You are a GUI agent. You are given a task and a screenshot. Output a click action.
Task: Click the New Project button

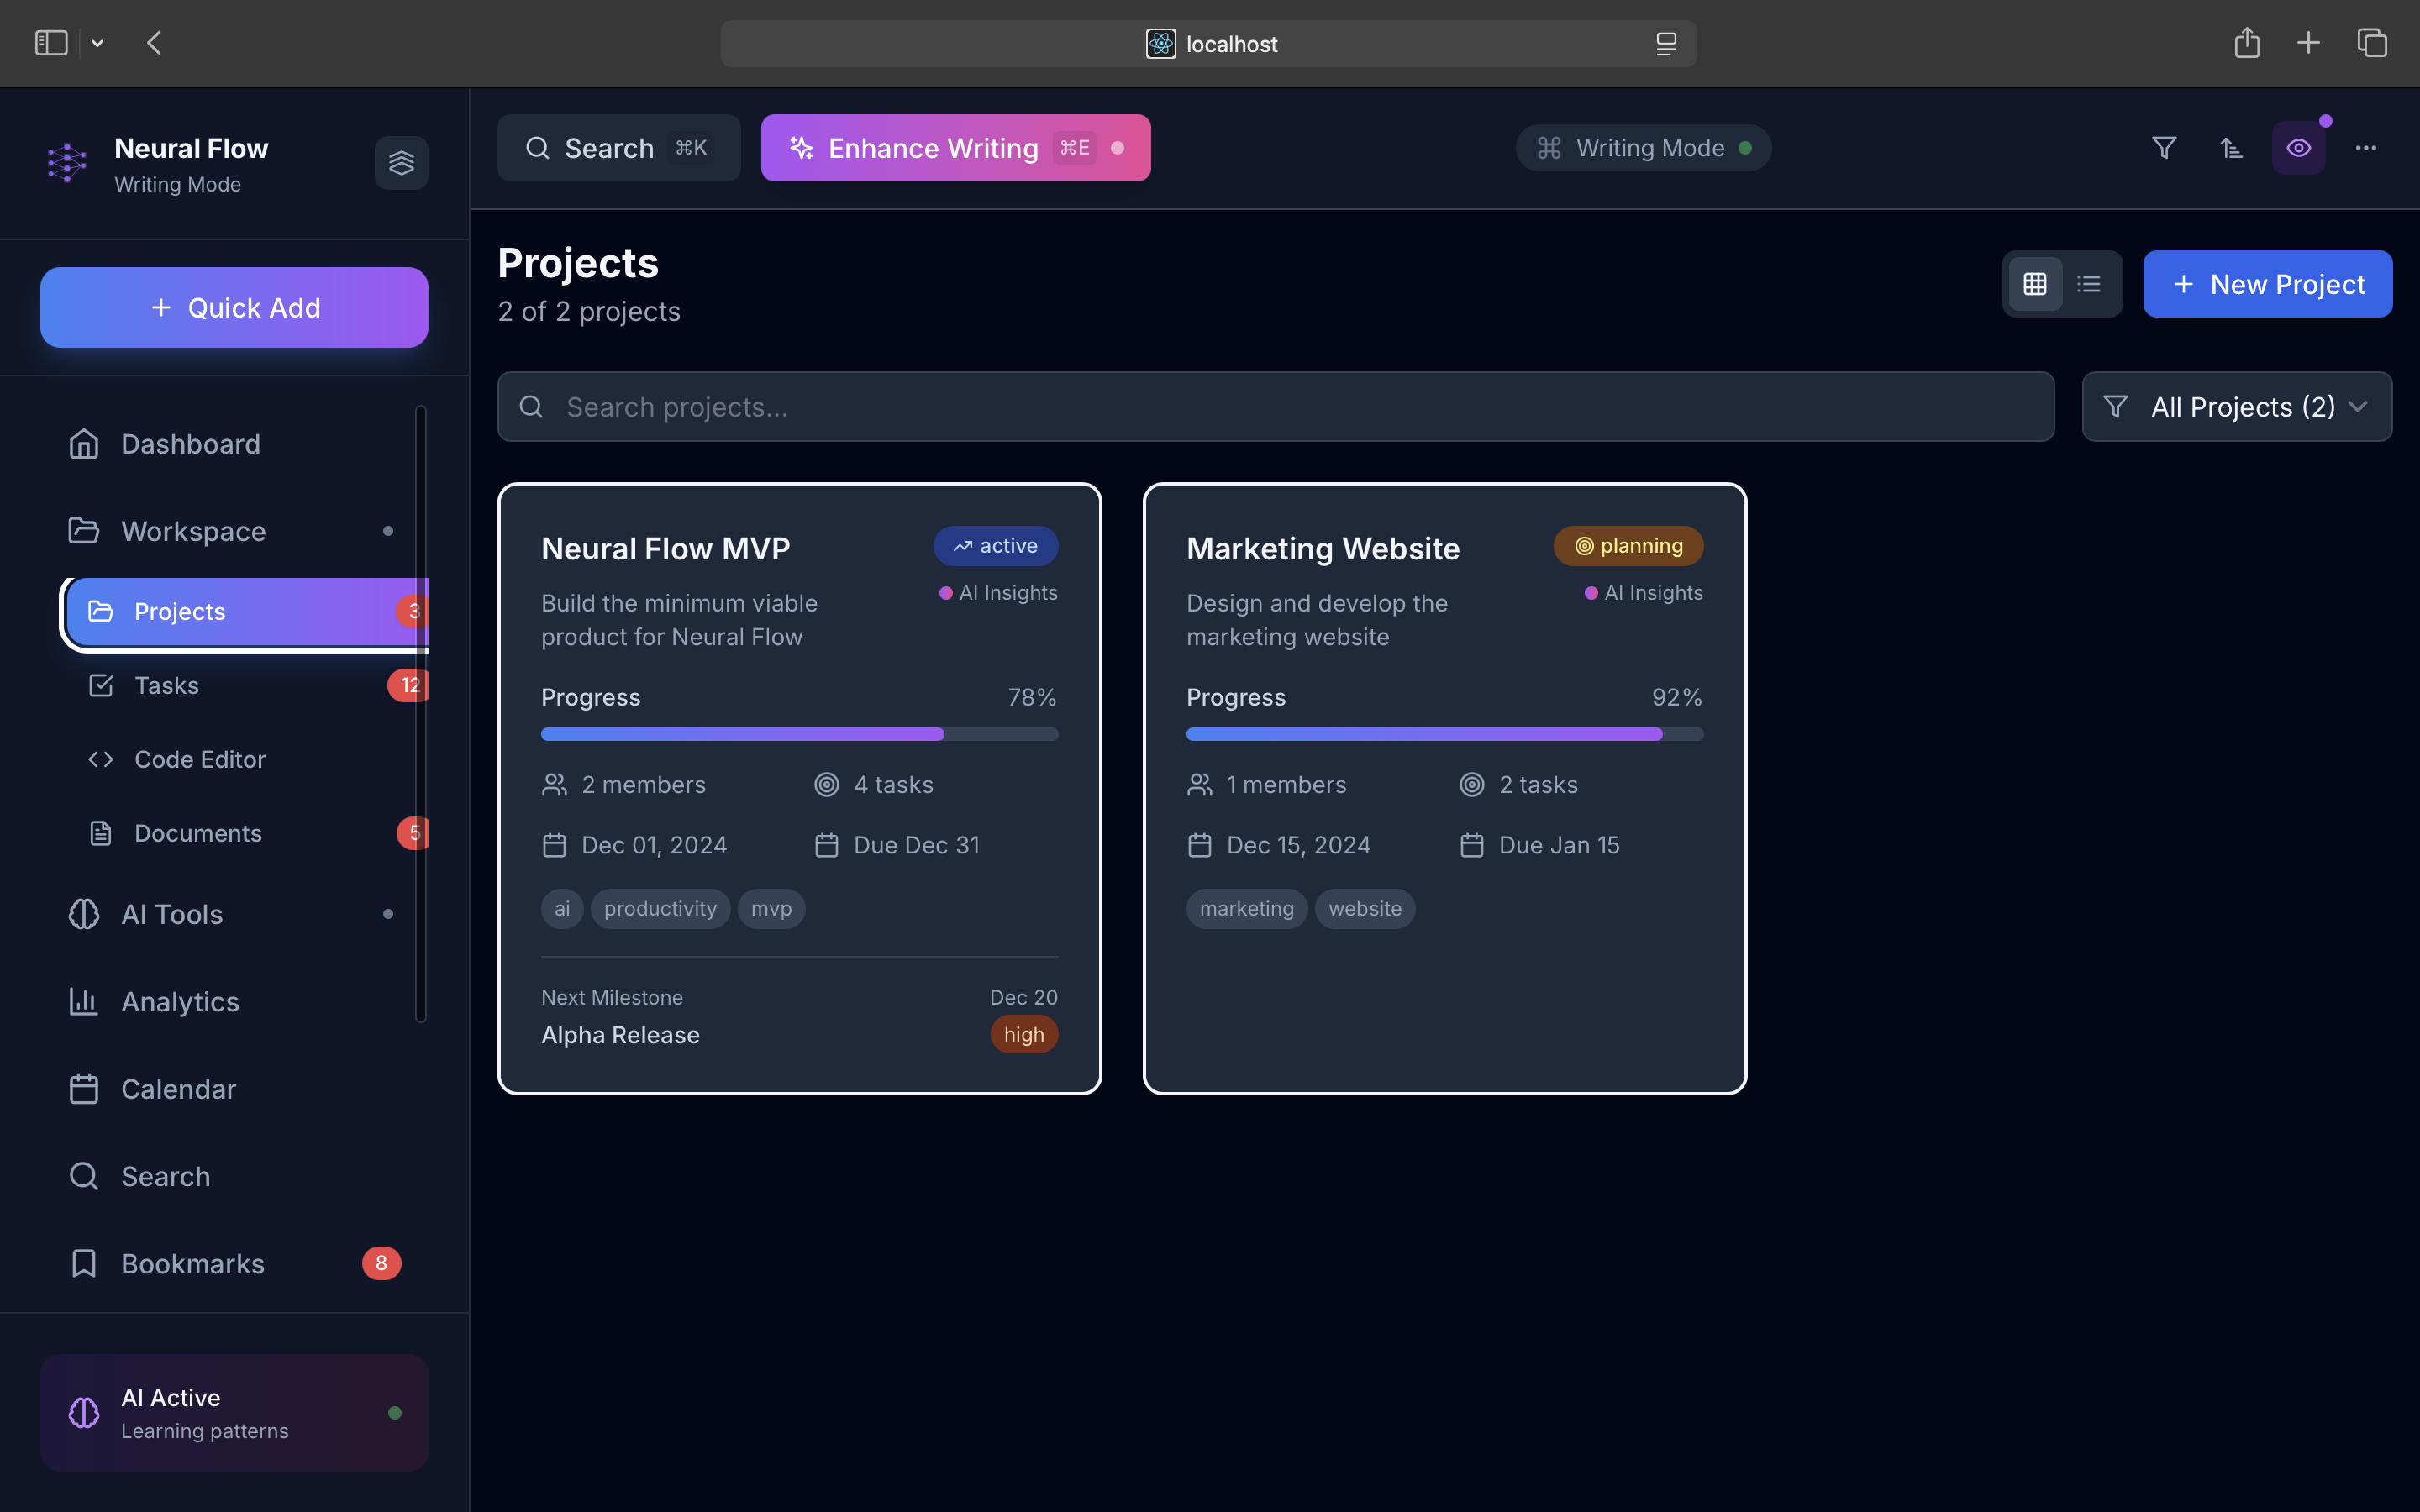pyautogui.click(x=2267, y=284)
